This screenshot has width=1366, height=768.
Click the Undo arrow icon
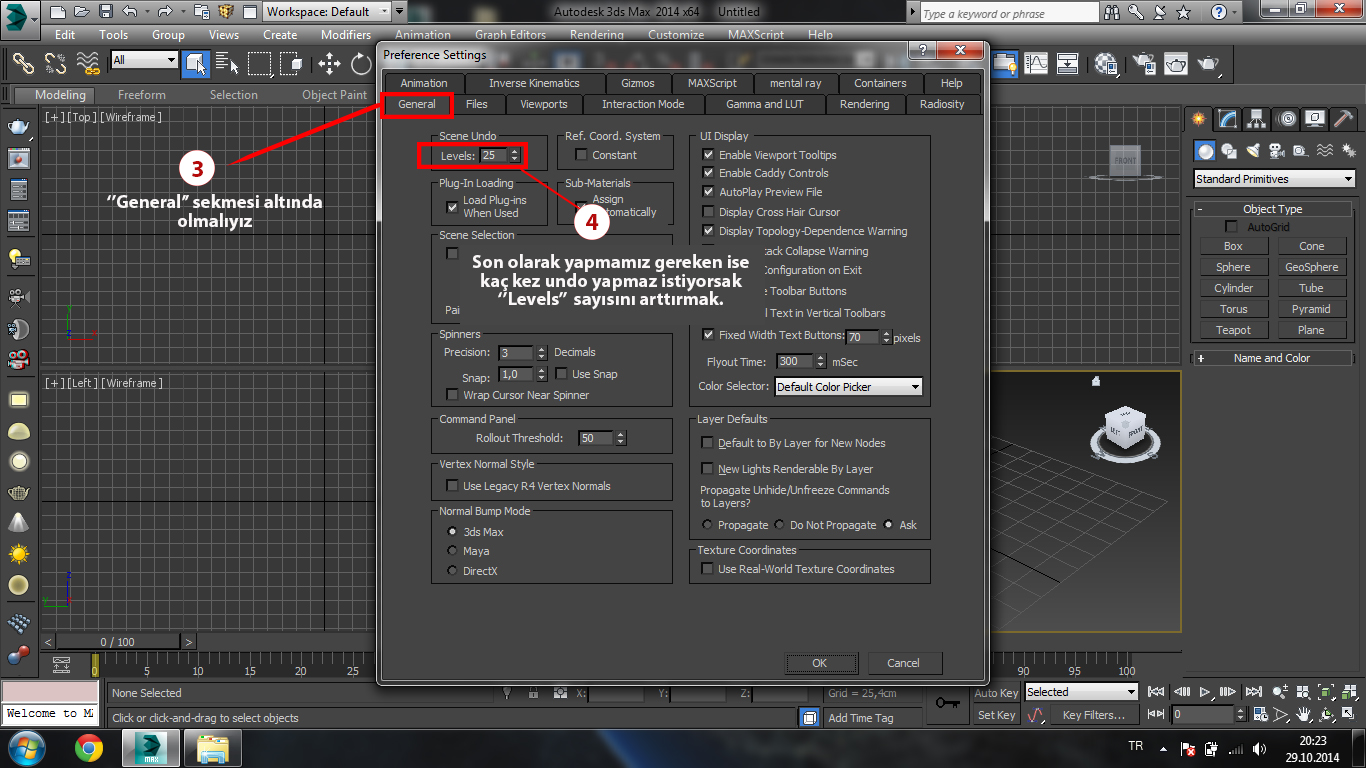[x=130, y=12]
